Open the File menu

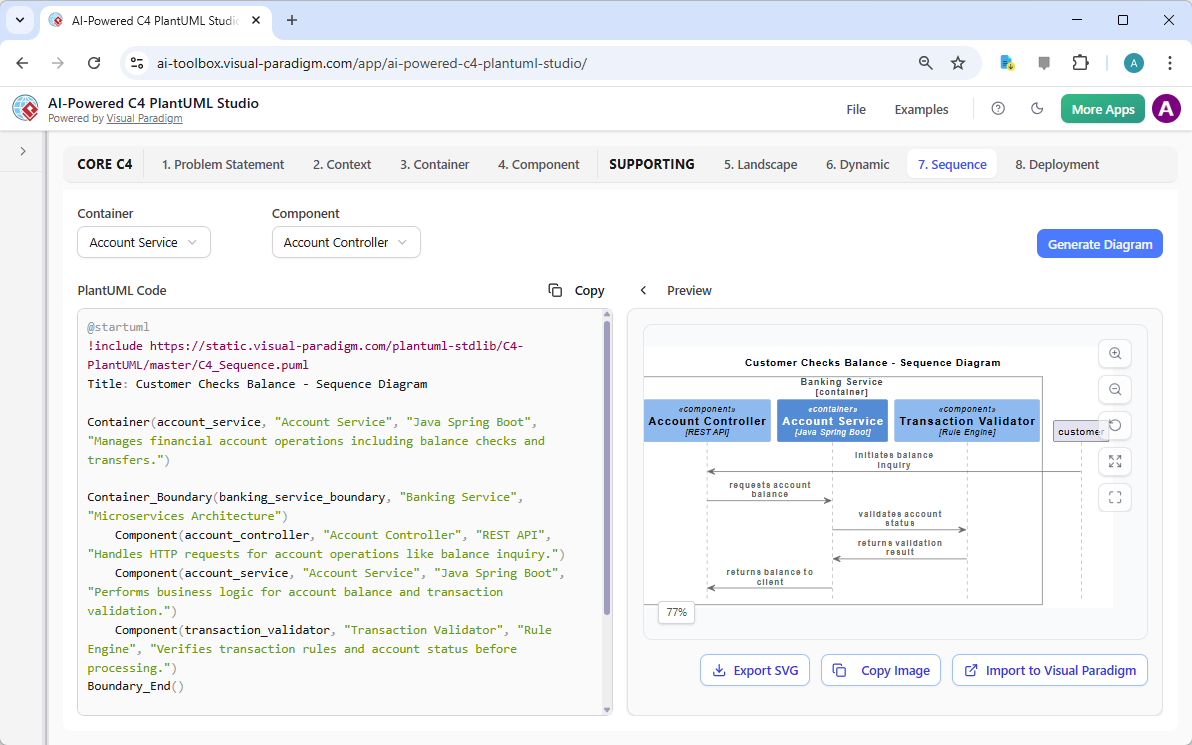pos(856,109)
